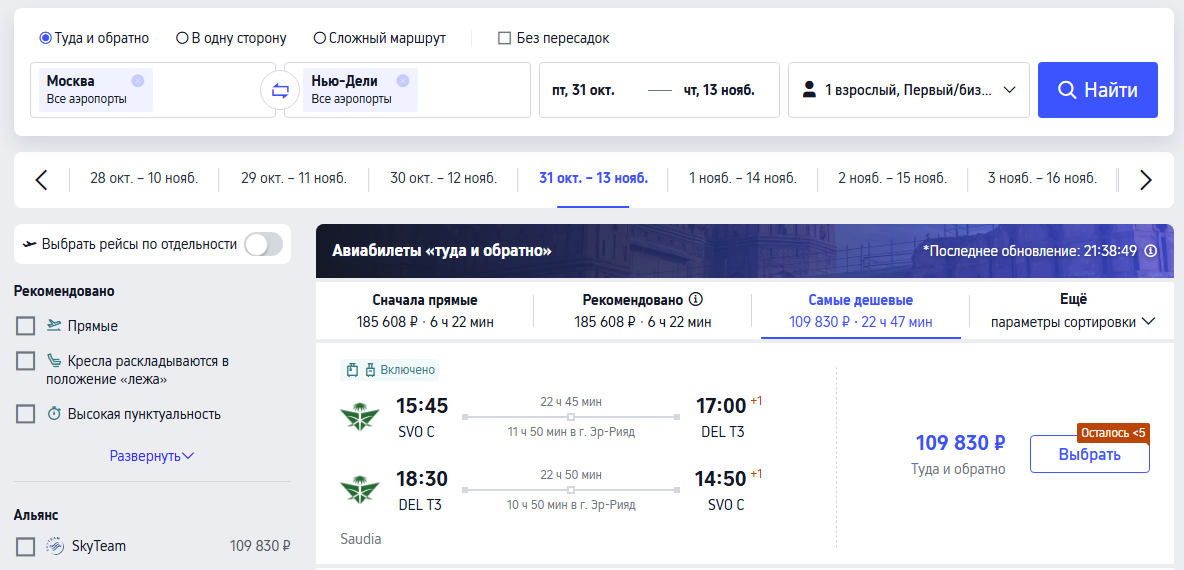Remove Нью-Дели destination chip
The image size is (1184, 570).
(x=402, y=81)
